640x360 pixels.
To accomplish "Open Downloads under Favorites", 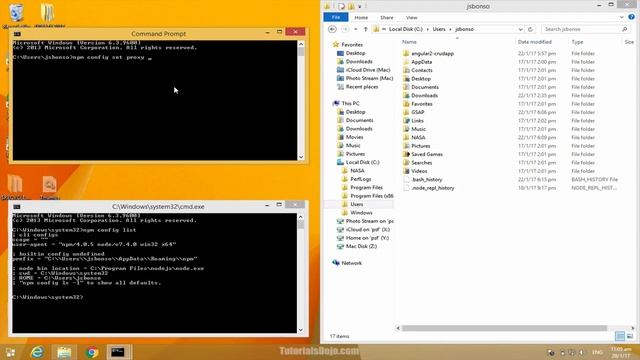I will 359,62.
